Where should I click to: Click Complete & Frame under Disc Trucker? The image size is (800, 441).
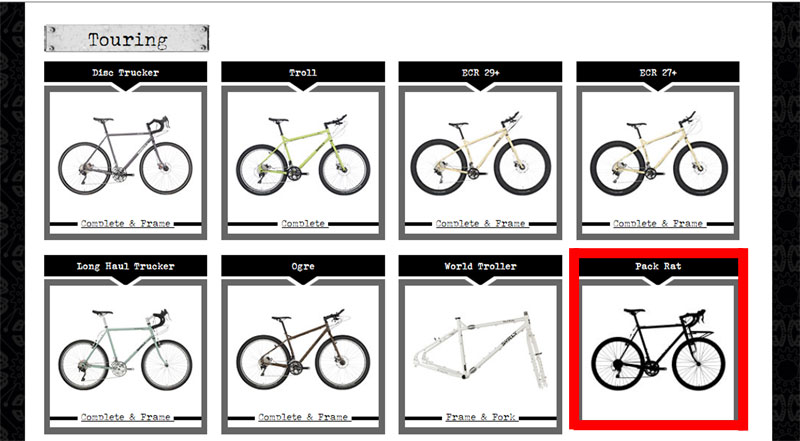coord(126,224)
